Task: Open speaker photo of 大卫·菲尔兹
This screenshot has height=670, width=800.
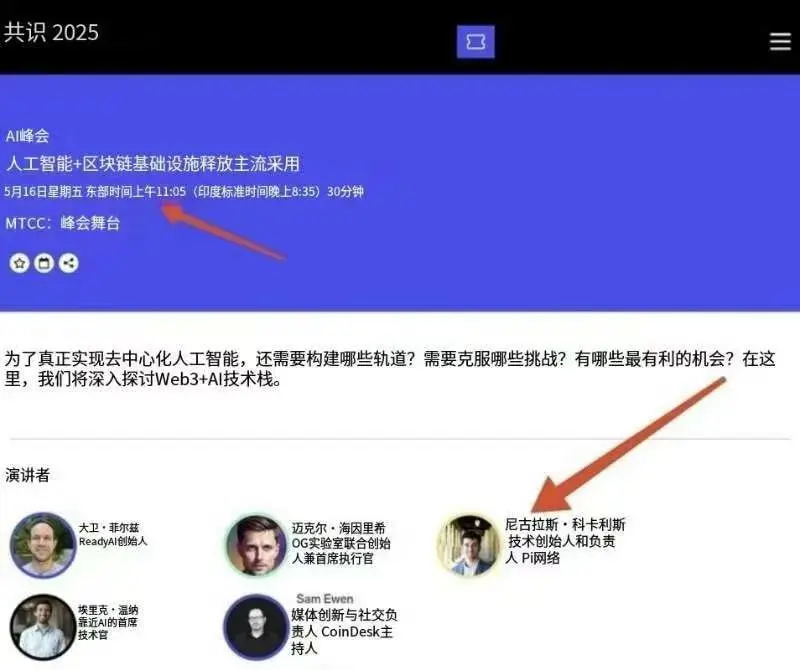Action: point(43,545)
